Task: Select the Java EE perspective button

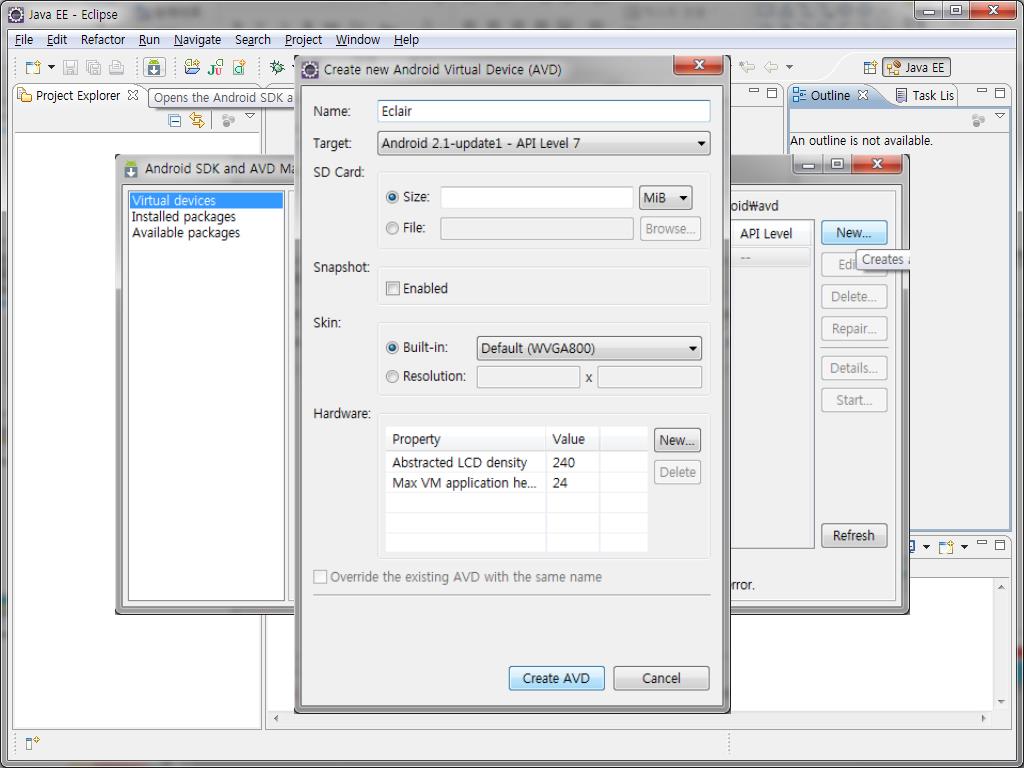Action: (916, 67)
